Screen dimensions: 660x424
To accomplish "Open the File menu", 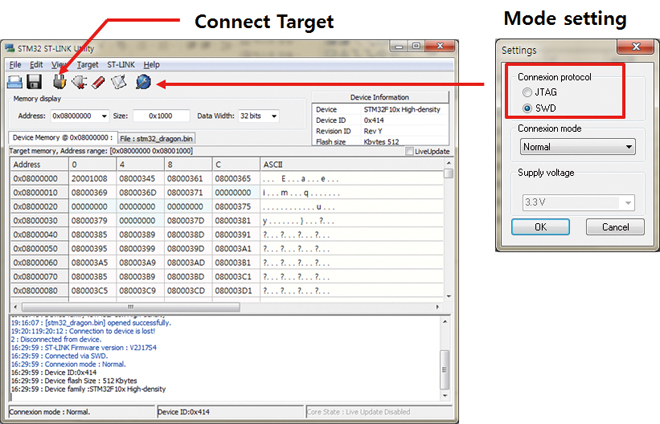I will (15, 65).
